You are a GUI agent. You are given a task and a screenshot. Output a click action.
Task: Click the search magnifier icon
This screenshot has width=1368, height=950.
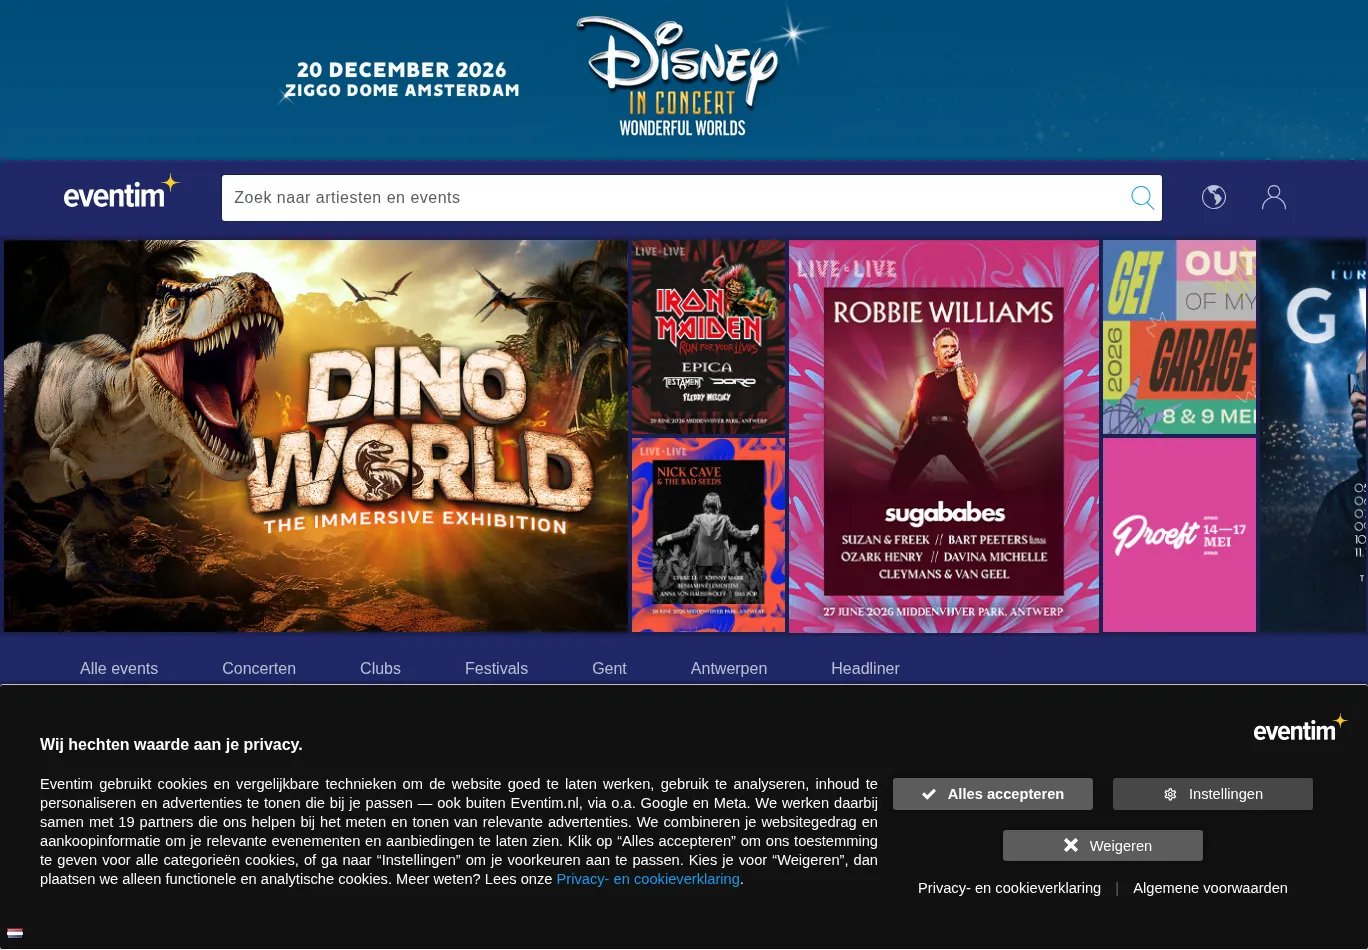1142,198
